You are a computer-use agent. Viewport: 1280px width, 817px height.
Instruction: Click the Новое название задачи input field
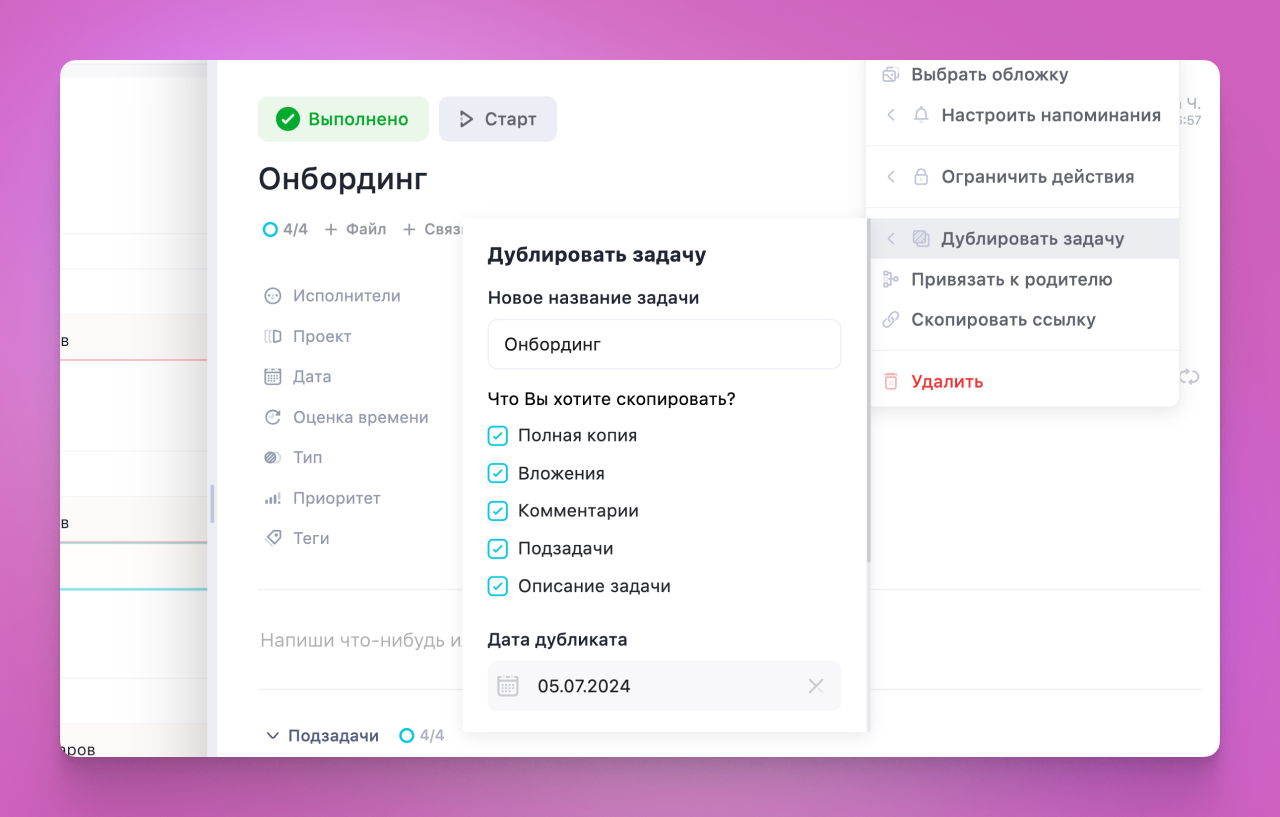664,344
